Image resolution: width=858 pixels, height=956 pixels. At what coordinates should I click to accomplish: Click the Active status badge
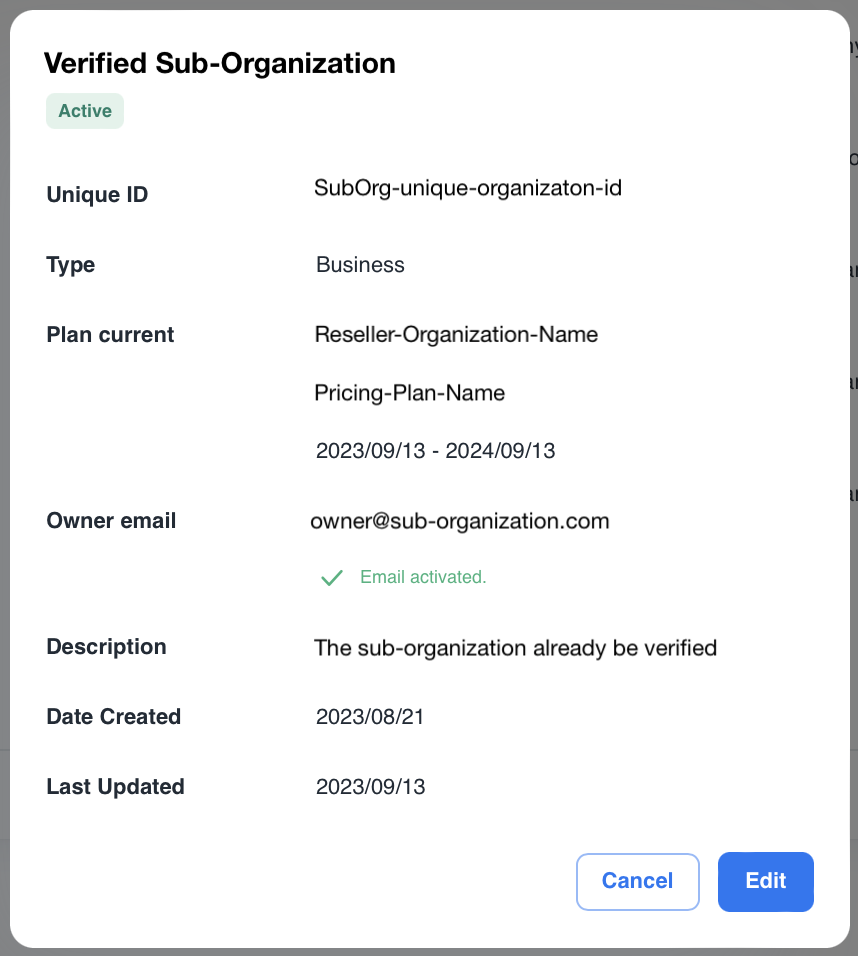click(x=85, y=111)
